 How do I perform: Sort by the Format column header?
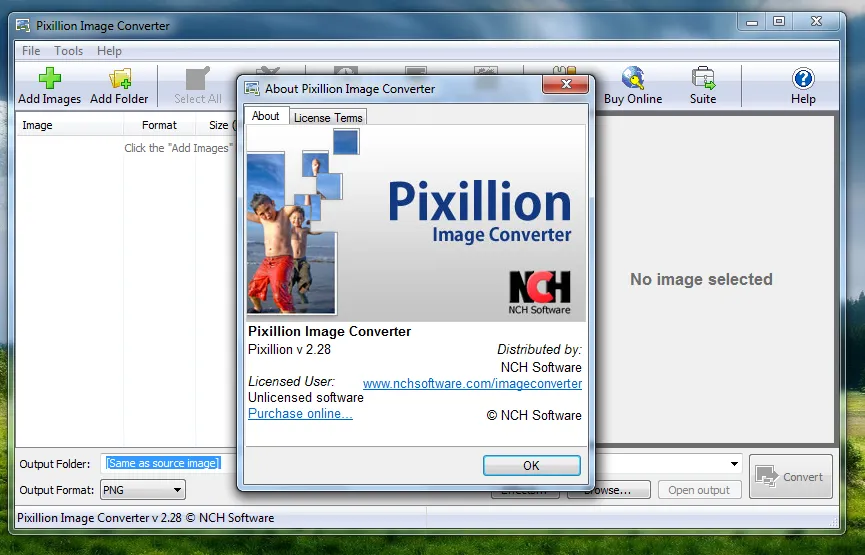point(159,125)
